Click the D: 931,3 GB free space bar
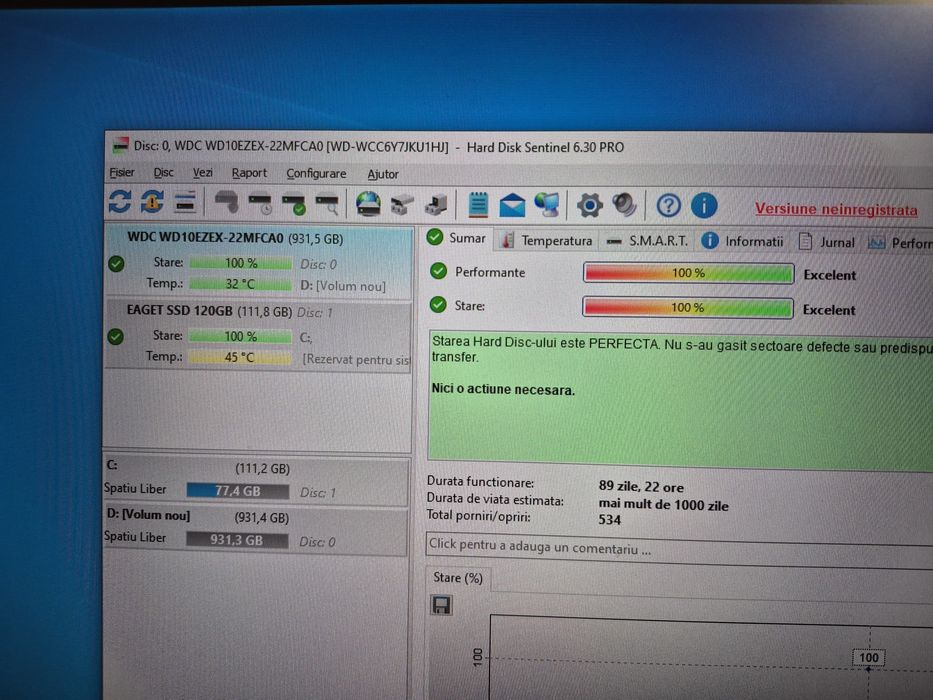The width and height of the screenshot is (933, 700). (237, 540)
